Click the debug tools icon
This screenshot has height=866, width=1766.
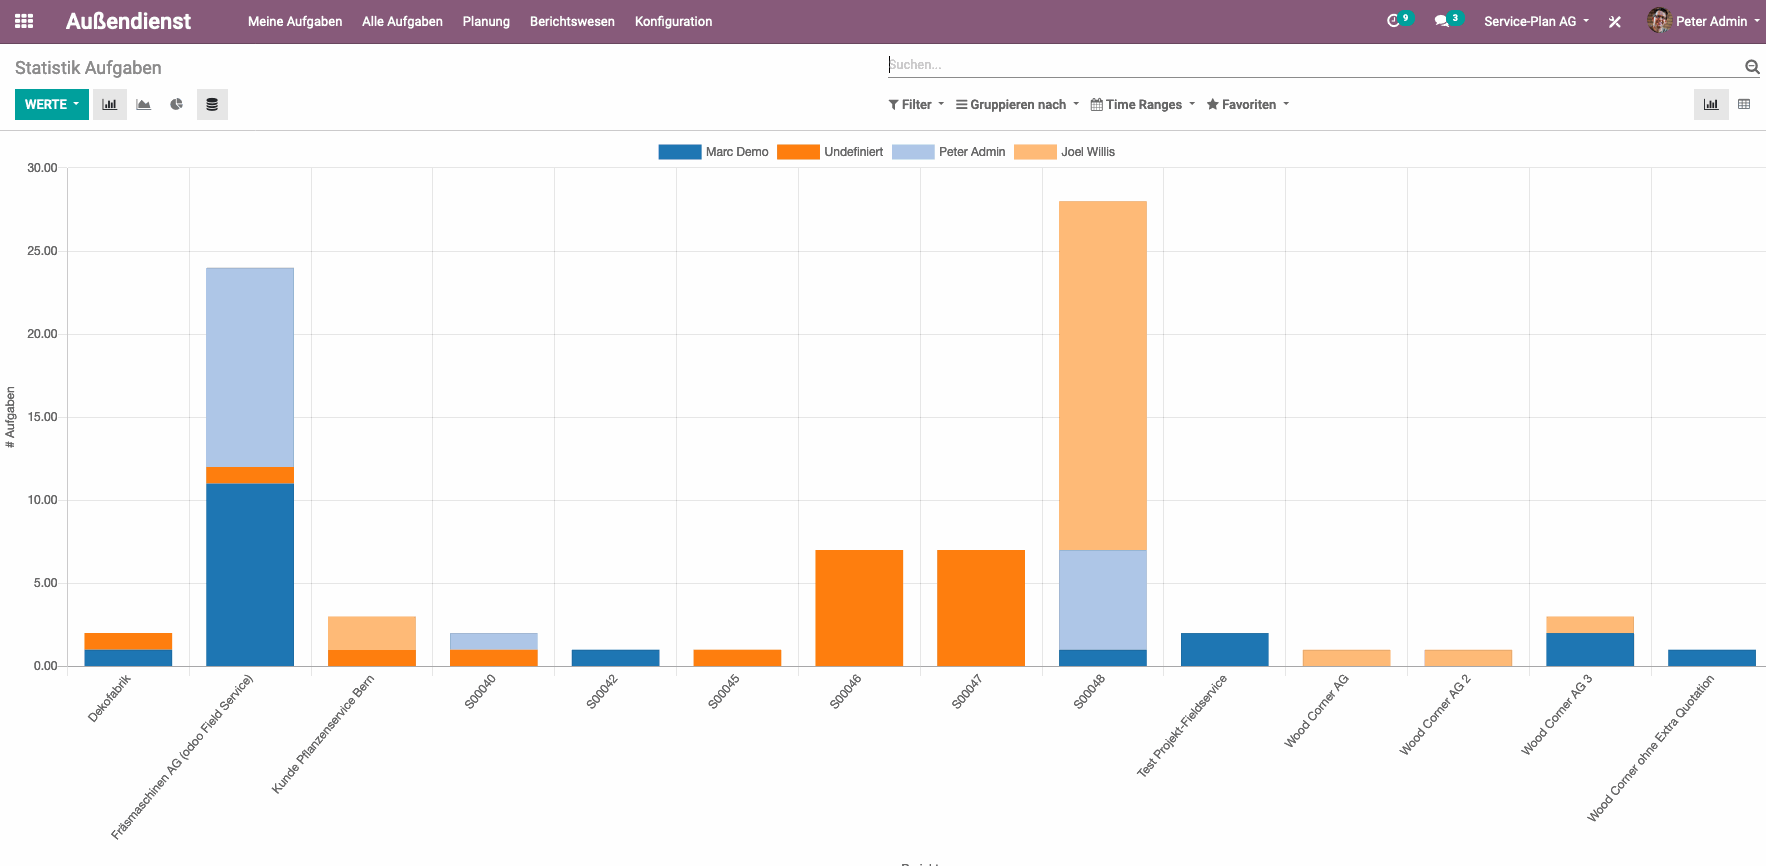(x=1614, y=21)
